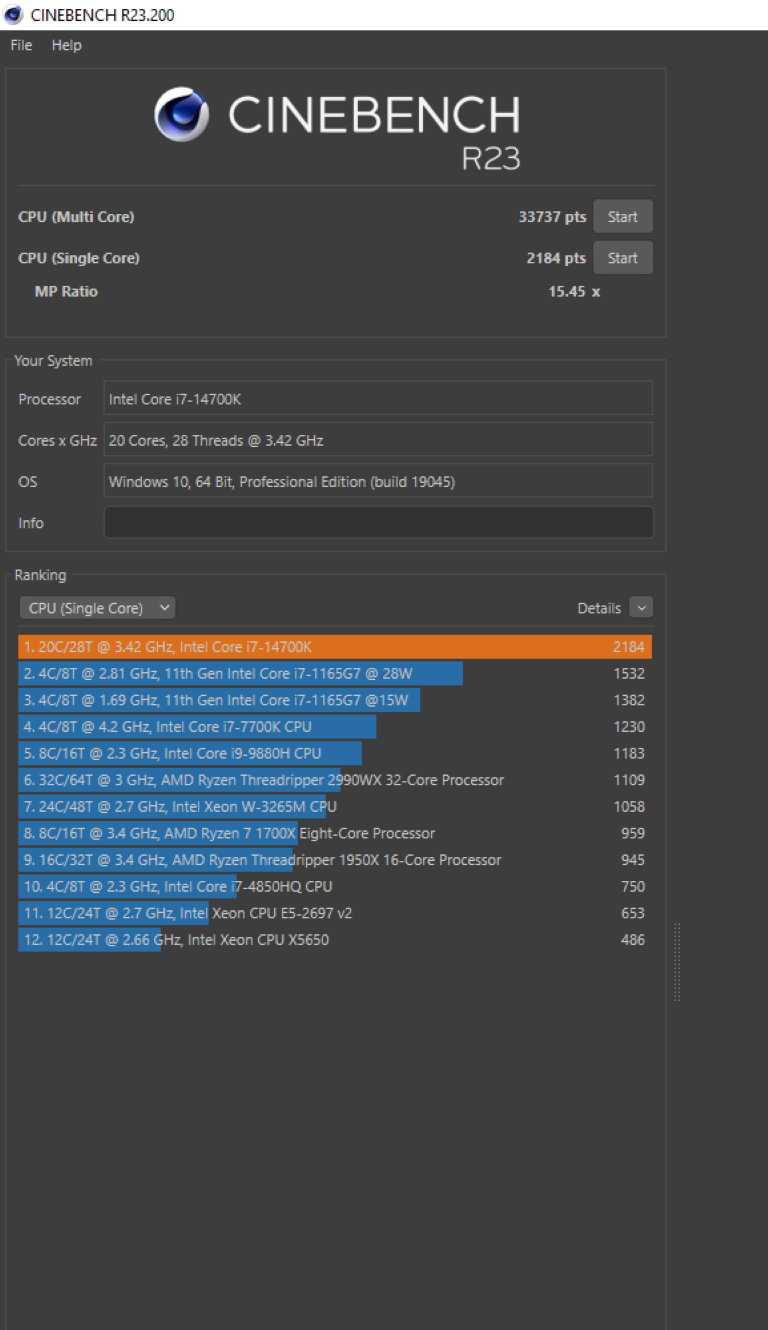
Task: Click the Cores x GHz field
Action: [x=378, y=440]
